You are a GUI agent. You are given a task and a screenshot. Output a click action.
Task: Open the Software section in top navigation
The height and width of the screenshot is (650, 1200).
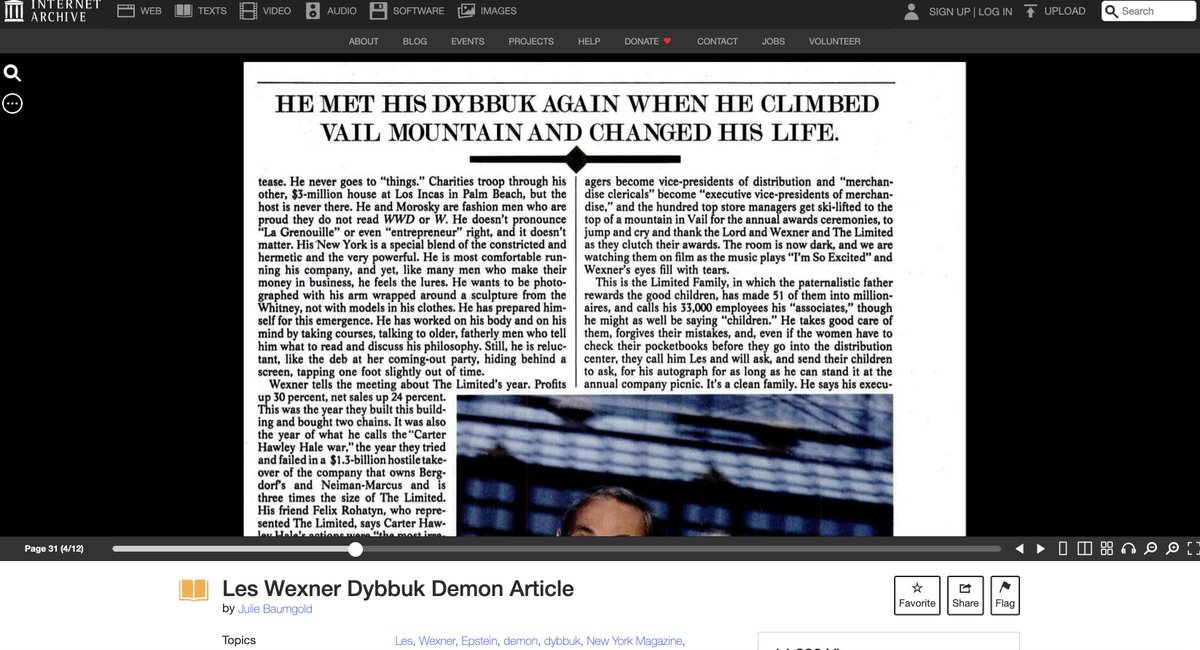[x=407, y=11]
